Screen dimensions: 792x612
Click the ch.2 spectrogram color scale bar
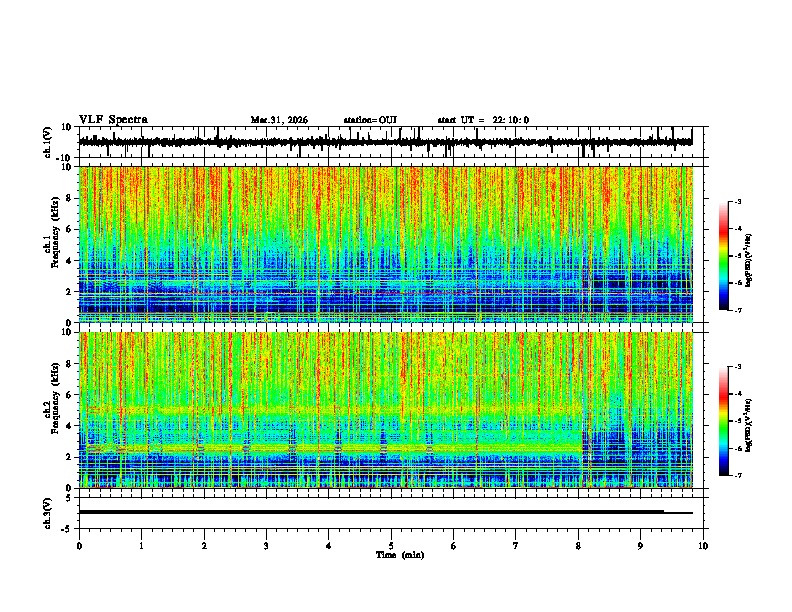724,421
